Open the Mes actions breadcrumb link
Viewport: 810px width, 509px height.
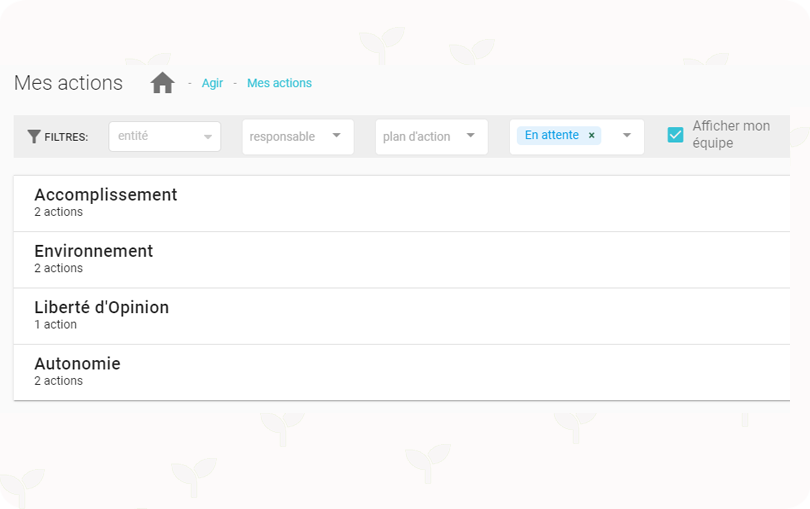tap(279, 83)
